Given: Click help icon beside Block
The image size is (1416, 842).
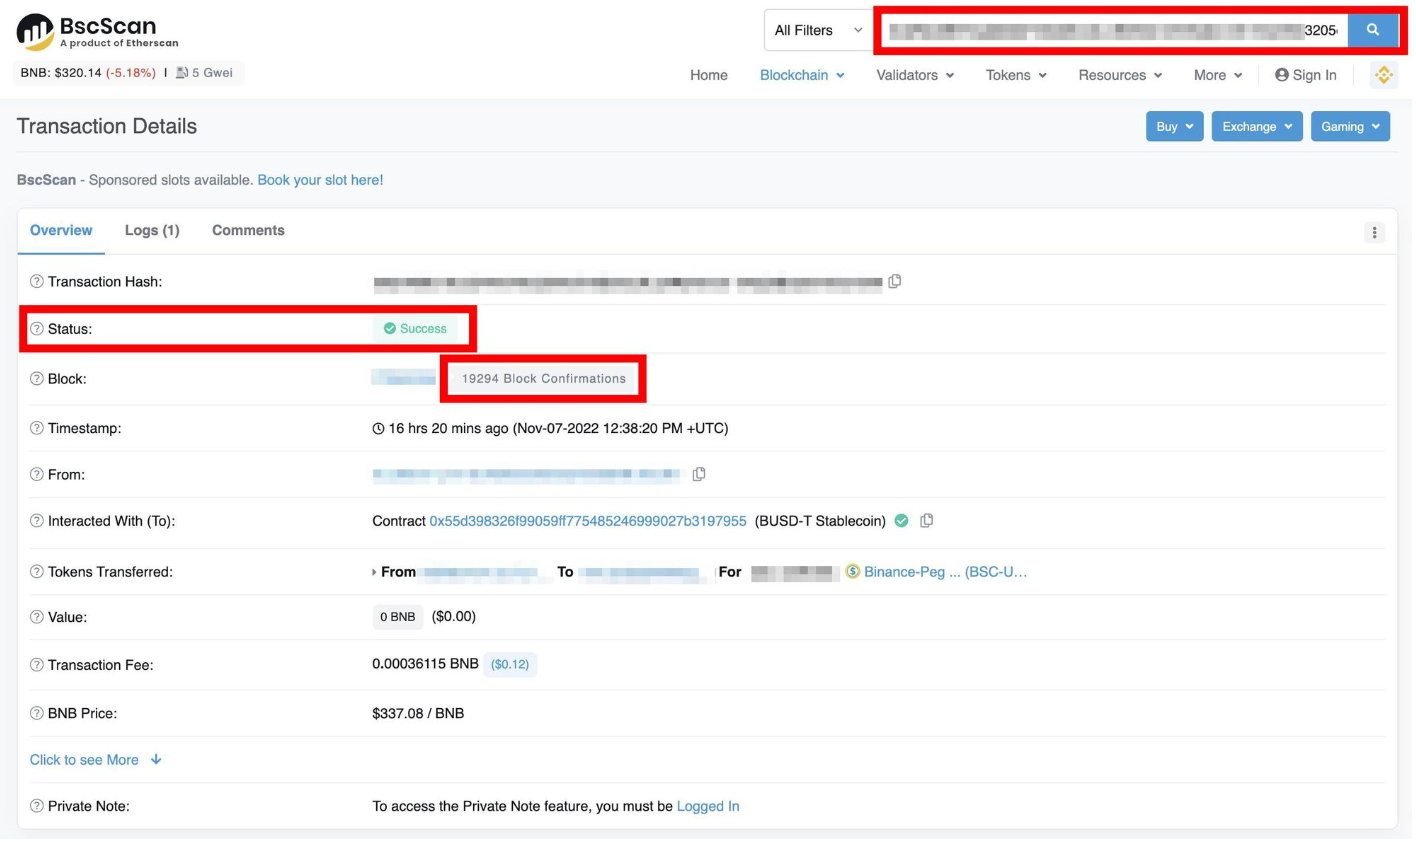Looking at the screenshot, I should click(37, 379).
